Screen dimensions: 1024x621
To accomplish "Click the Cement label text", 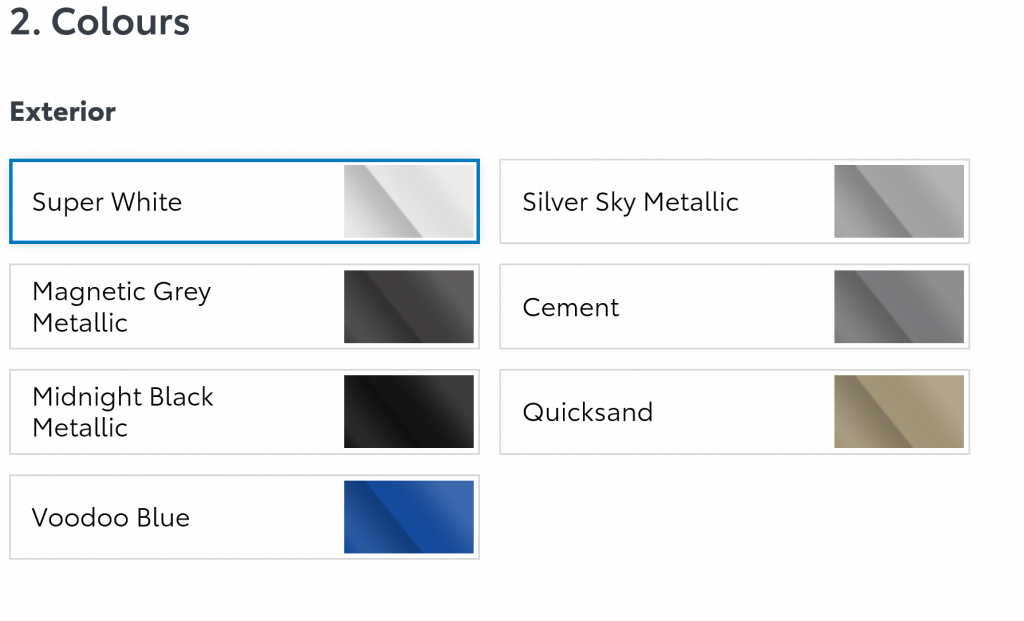I will click(571, 307).
